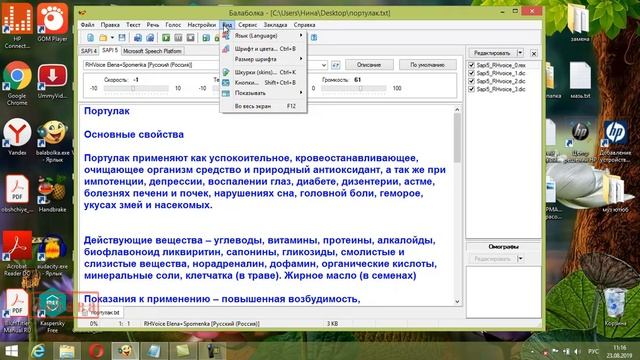
Task: Click the Save floppy disk toolbar icon
Action: click(x=122, y=38)
